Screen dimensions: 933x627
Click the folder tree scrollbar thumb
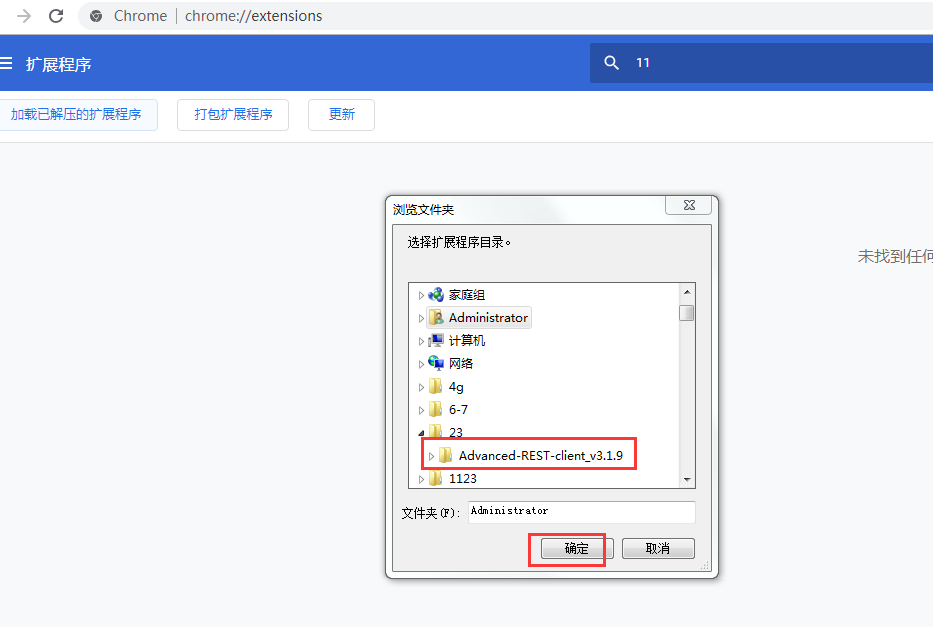(x=687, y=313)
